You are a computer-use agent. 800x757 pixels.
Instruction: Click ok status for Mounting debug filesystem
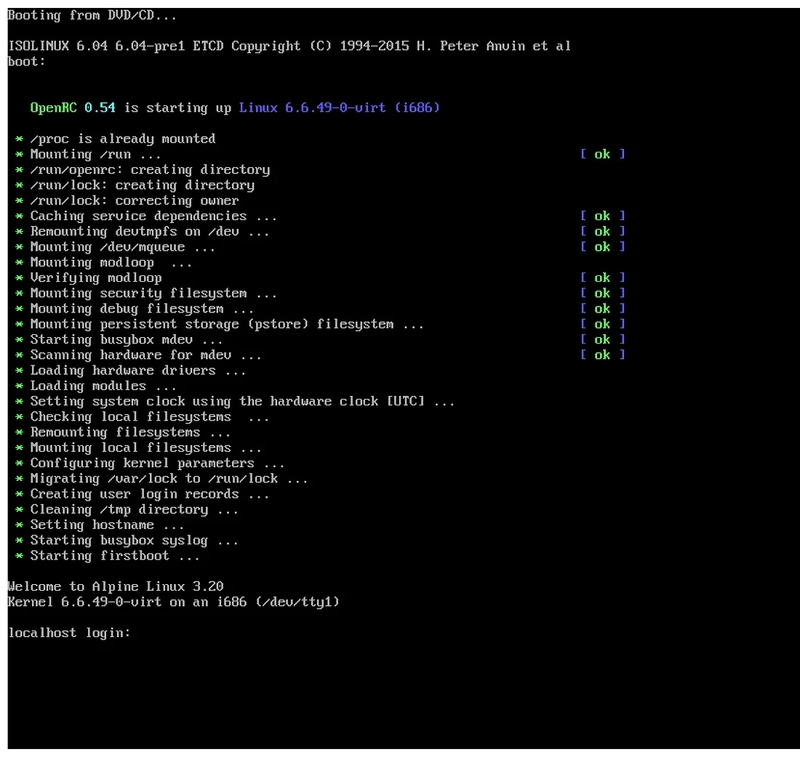point(603,309)
